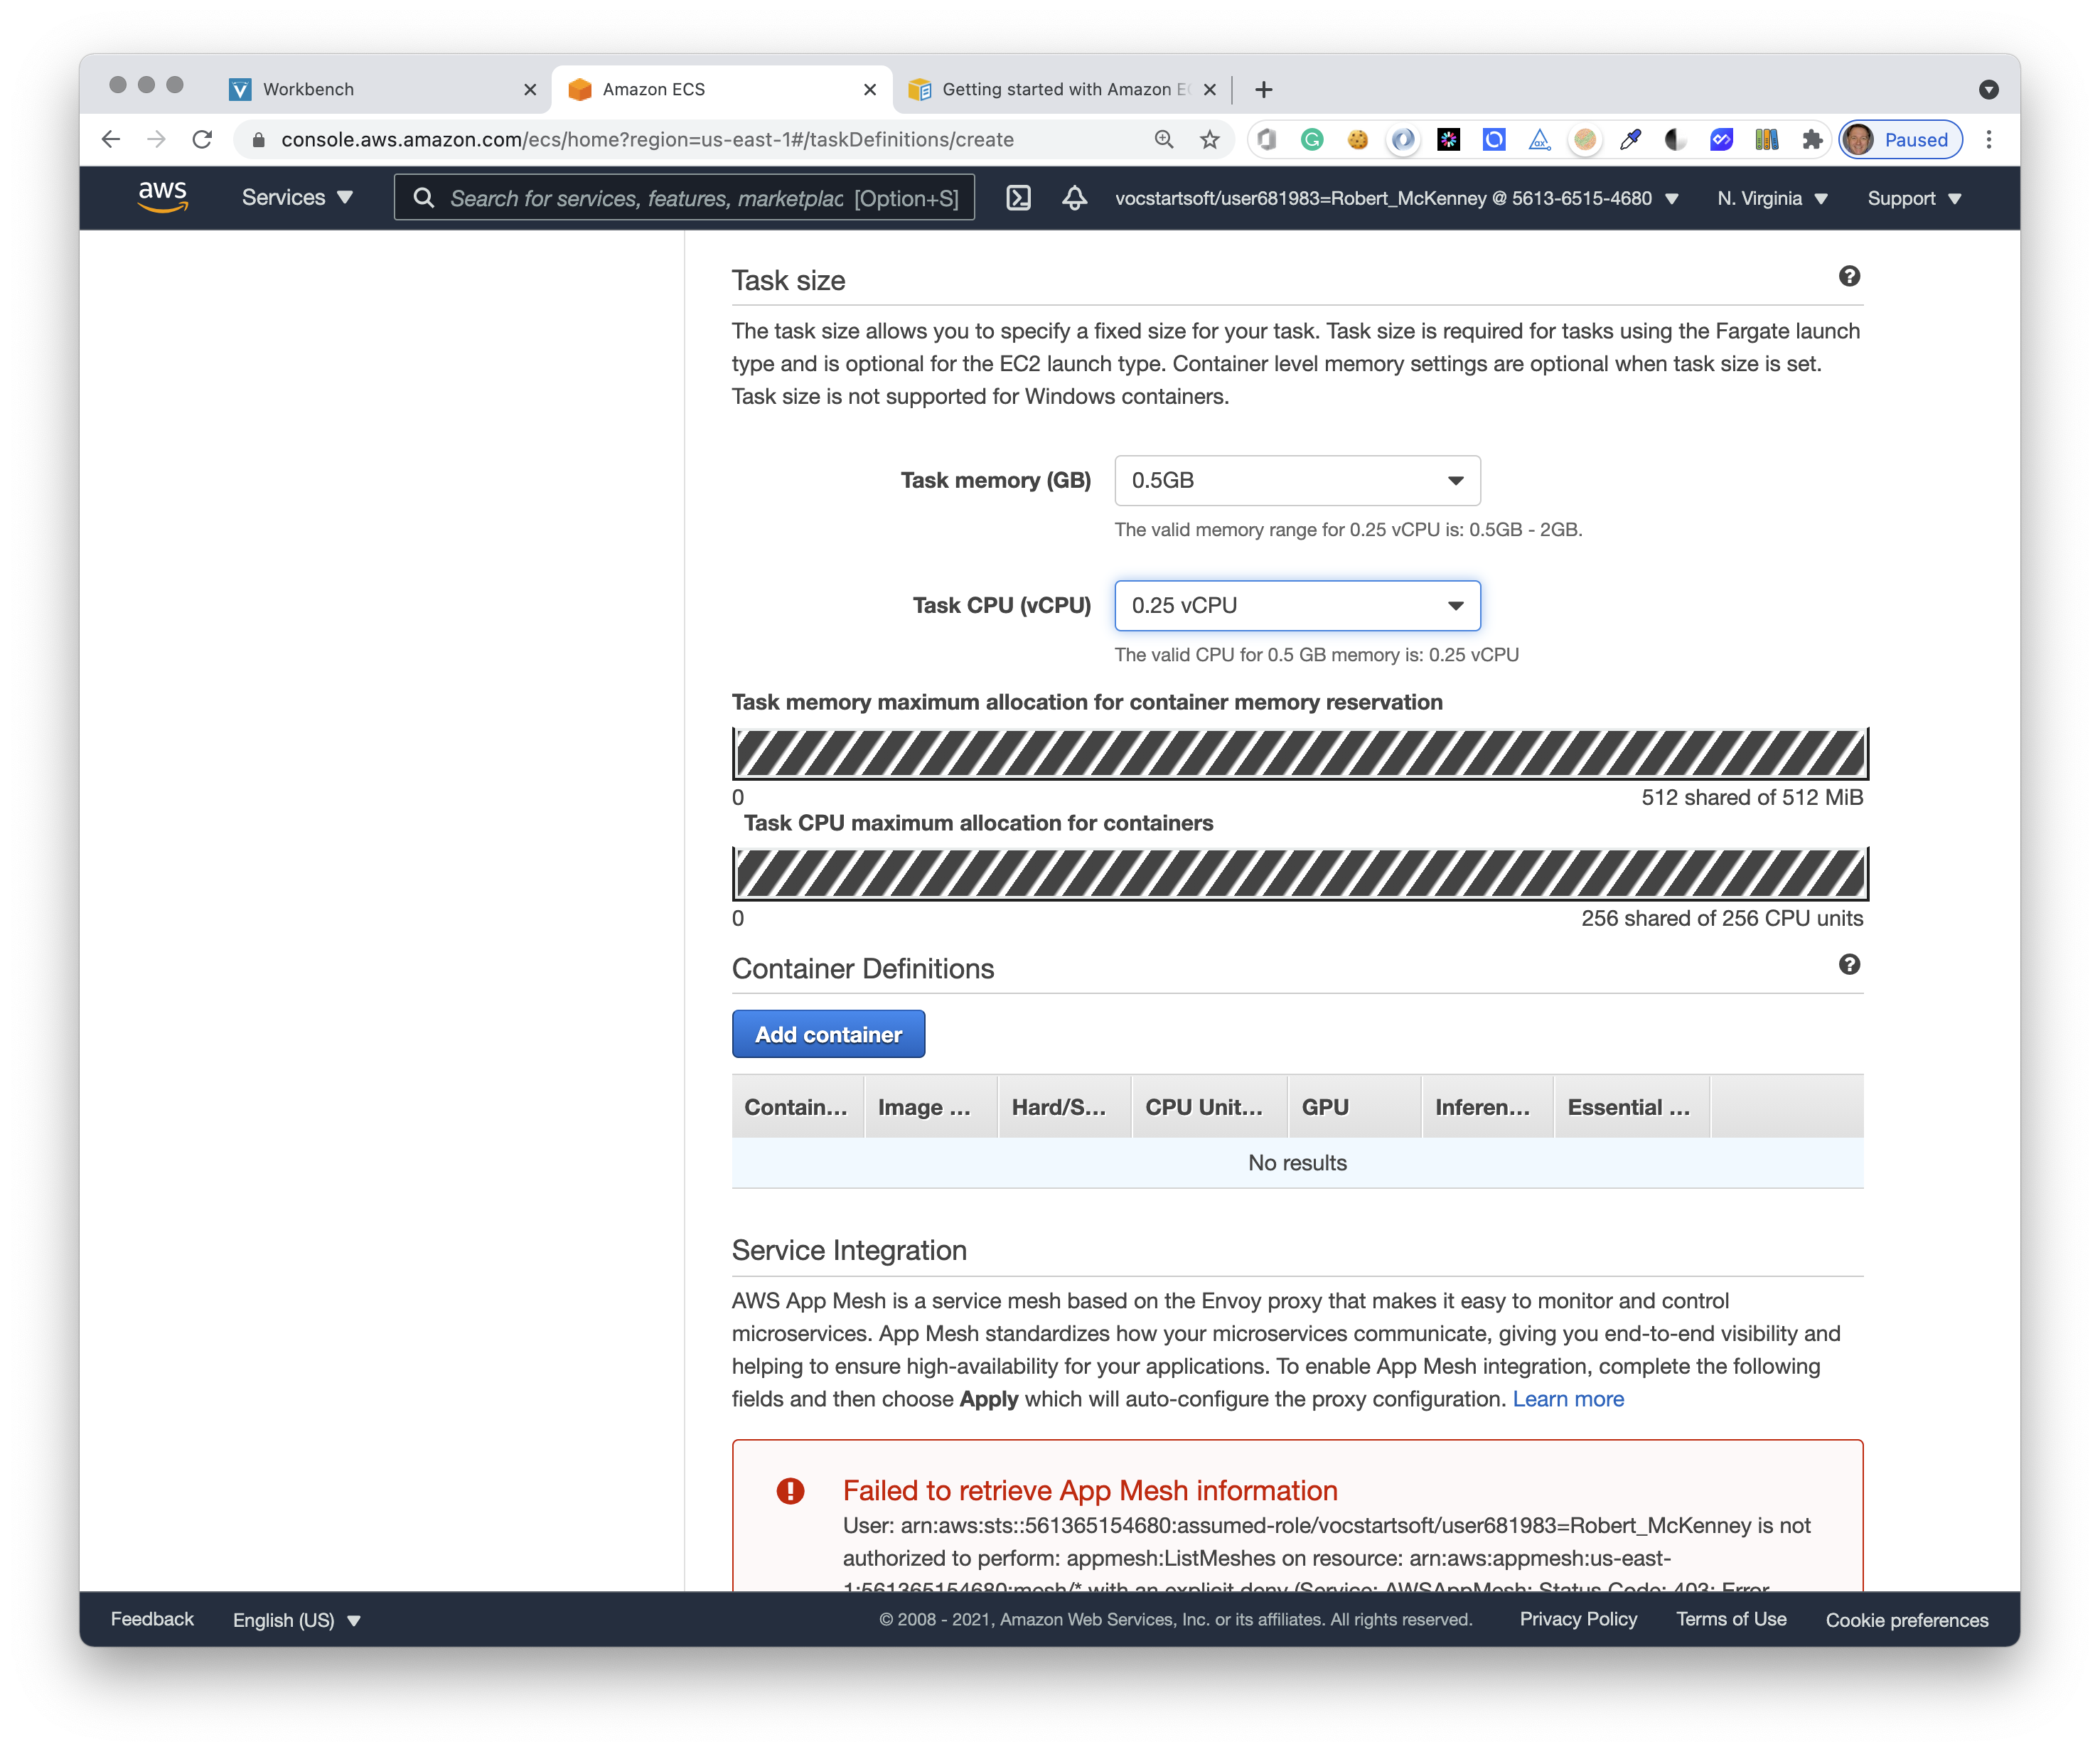The width and height of the screenshot is (2100, 1752).
Task: Open the N. Virginia region selector
Action: (x=1772, y=198)
